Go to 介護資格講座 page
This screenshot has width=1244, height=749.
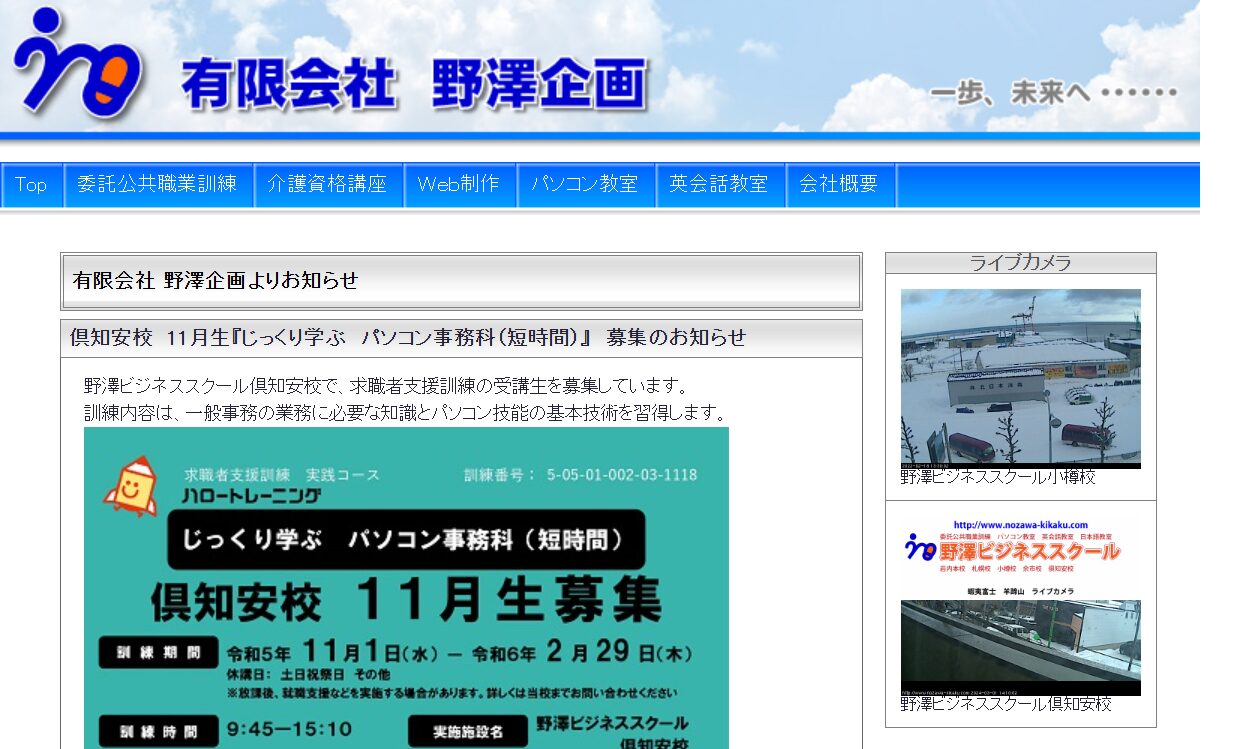coord(327,185)
